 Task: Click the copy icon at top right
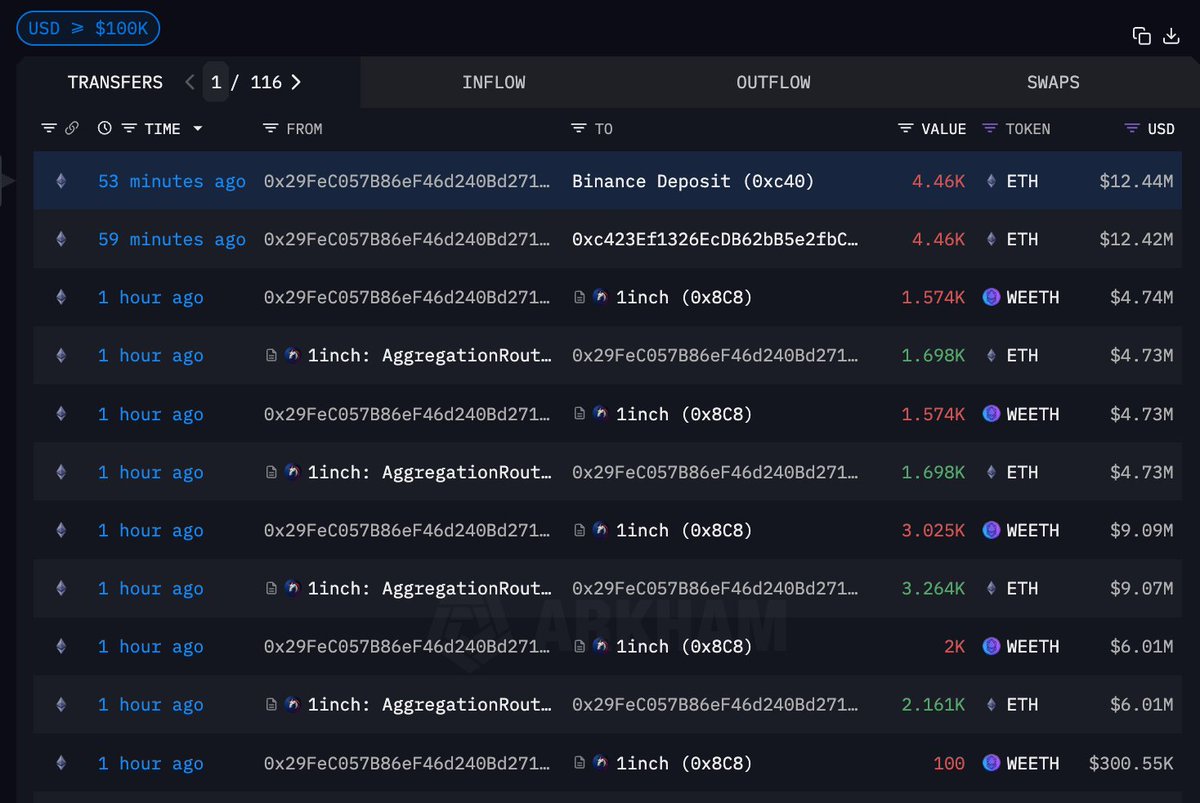pos(1141,36)
